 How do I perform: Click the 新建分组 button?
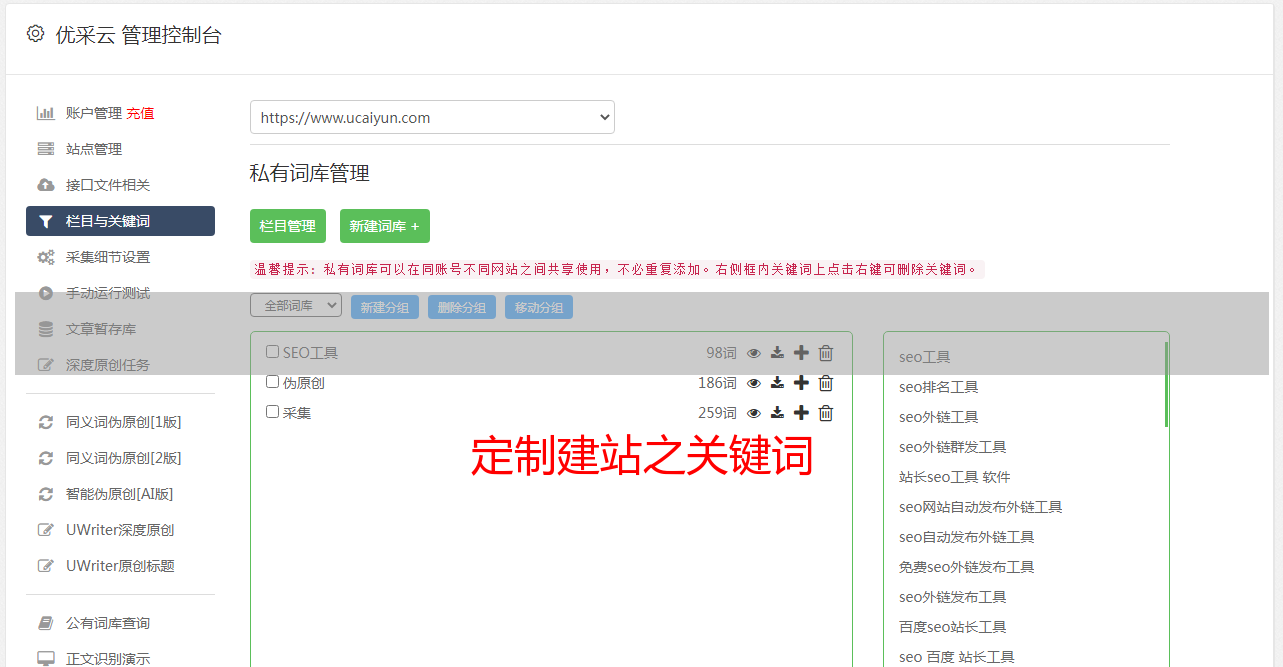pyautogui.click(x=385, y=307)
